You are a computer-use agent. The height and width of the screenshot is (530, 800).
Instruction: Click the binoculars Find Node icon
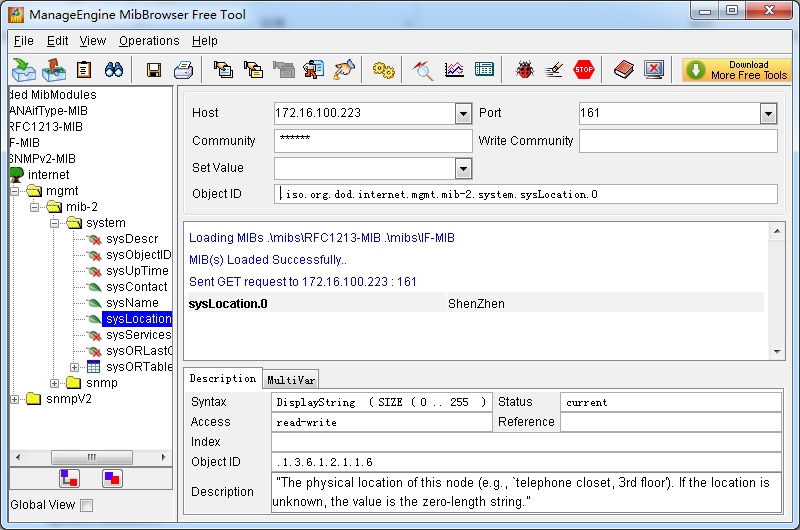[114, 70]
